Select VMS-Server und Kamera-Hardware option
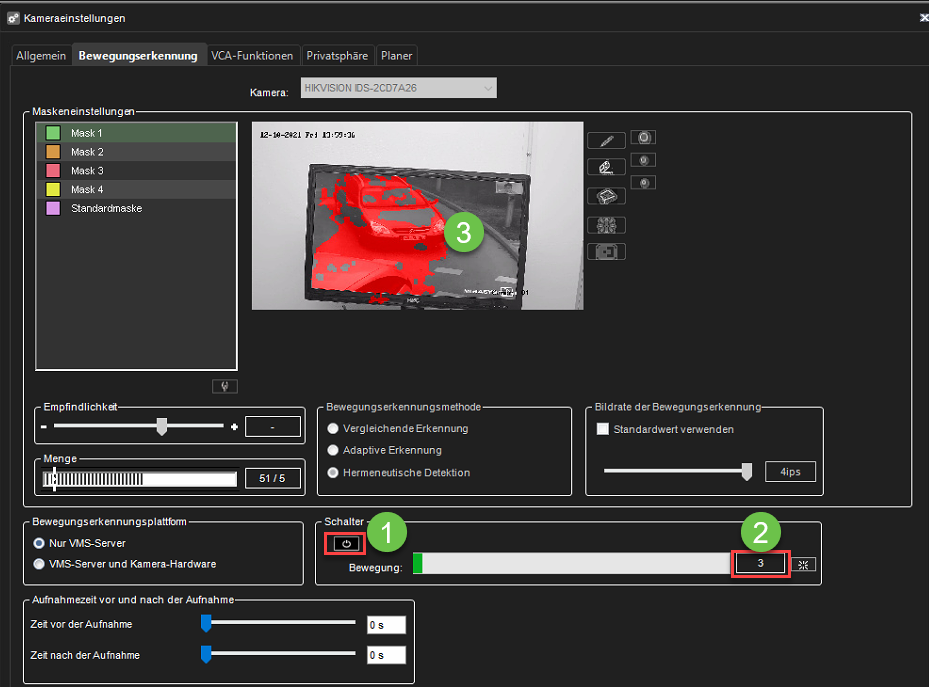 tap(40, 564)
